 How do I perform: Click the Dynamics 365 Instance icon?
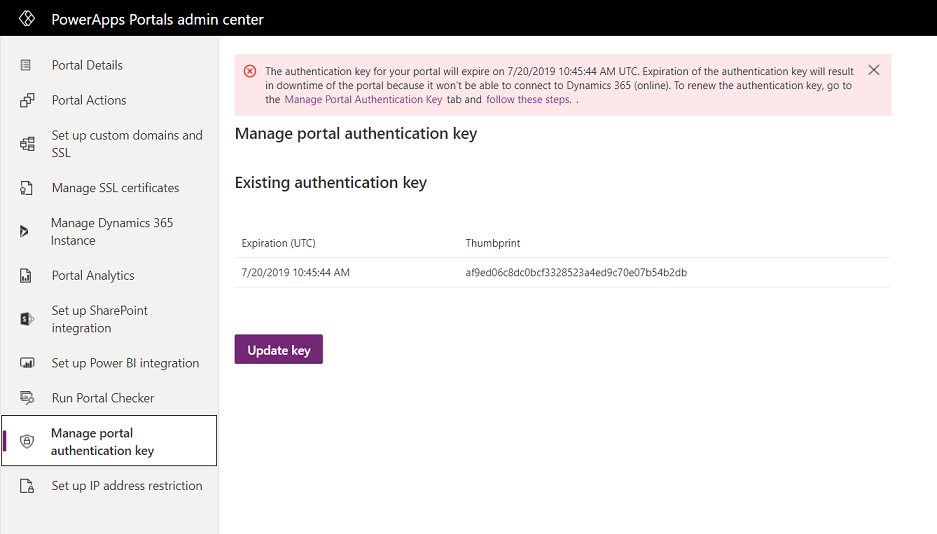tap(24, 231)
